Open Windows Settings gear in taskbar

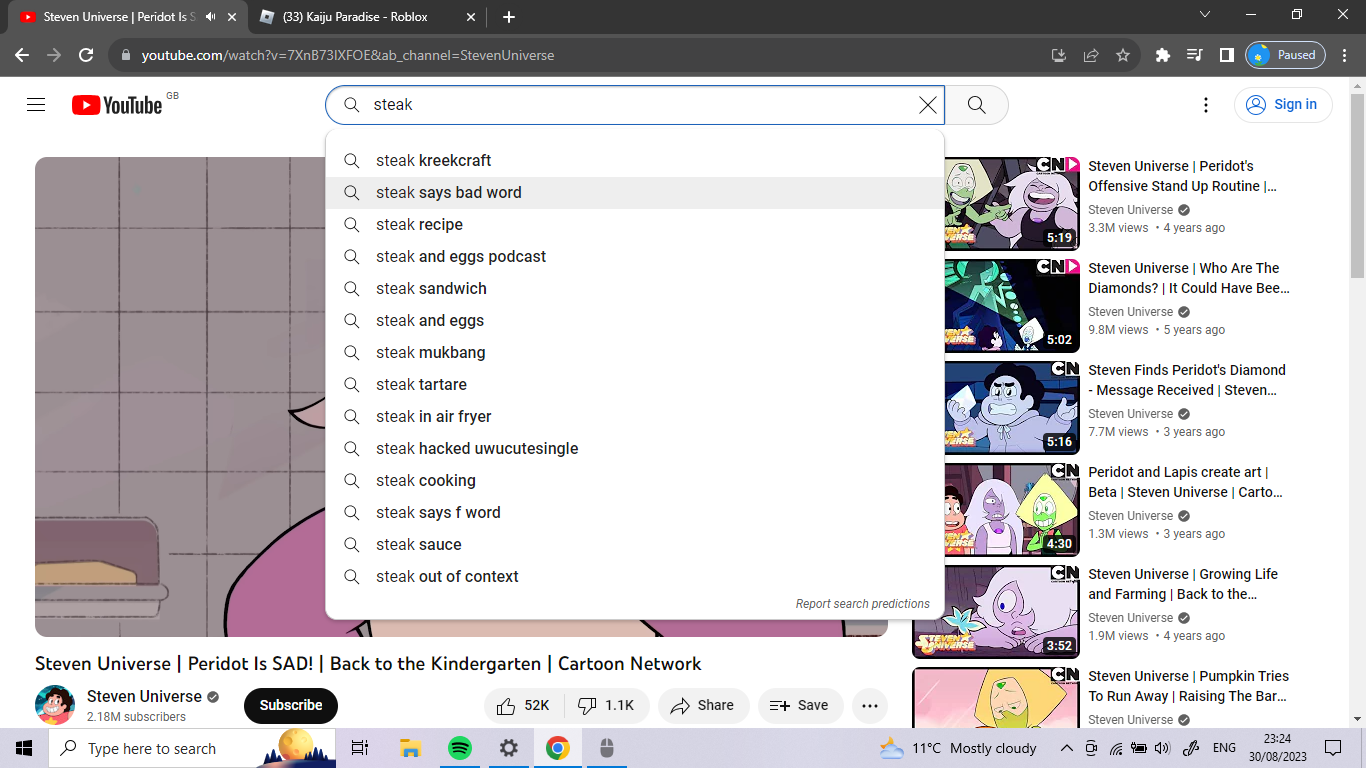508,748
